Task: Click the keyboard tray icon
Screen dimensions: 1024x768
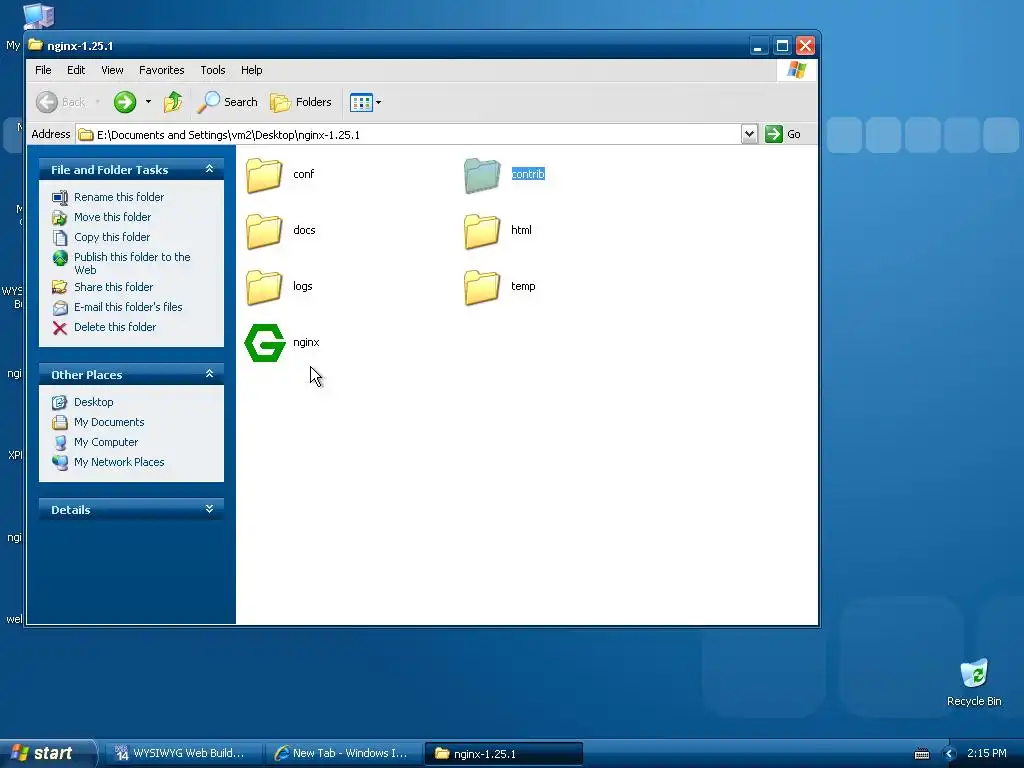Action: tap(921, 754)
